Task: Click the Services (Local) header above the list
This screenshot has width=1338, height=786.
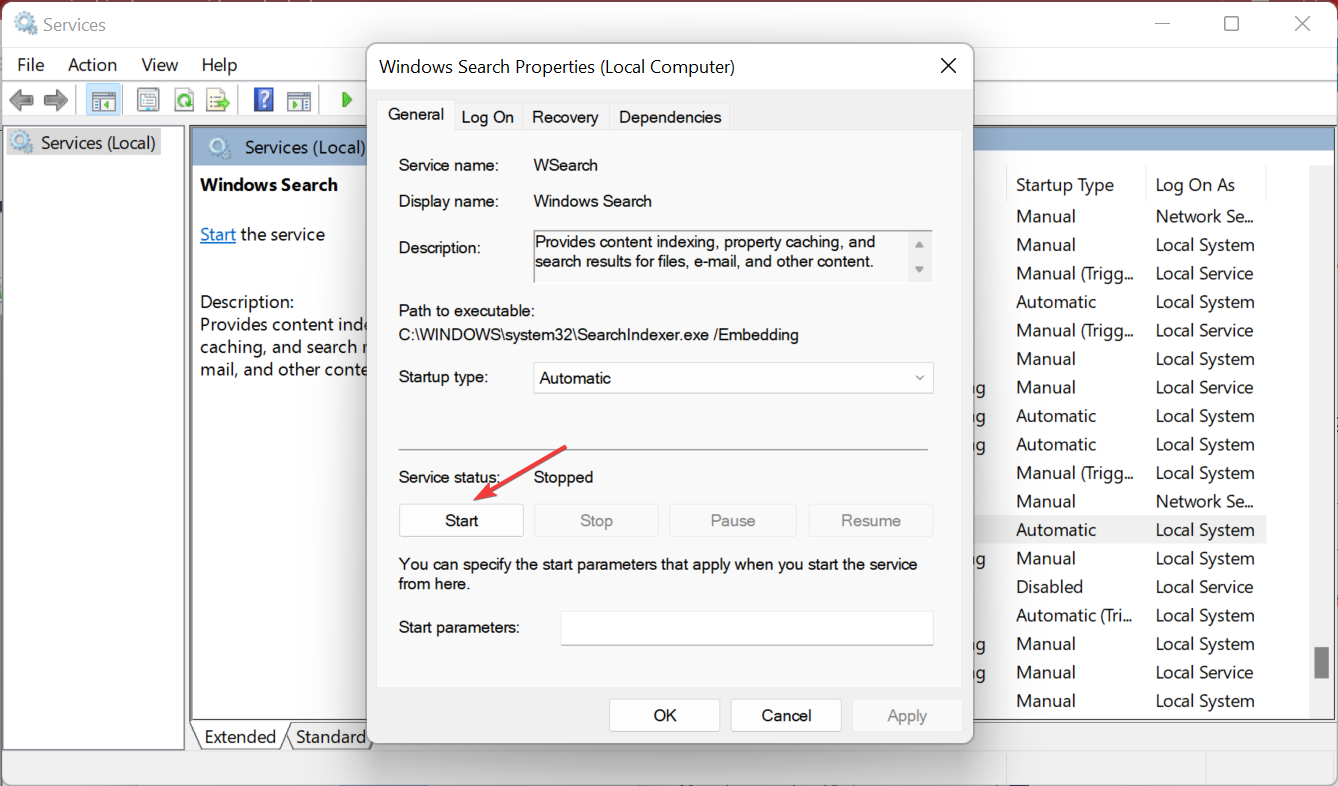Action: 304,147
